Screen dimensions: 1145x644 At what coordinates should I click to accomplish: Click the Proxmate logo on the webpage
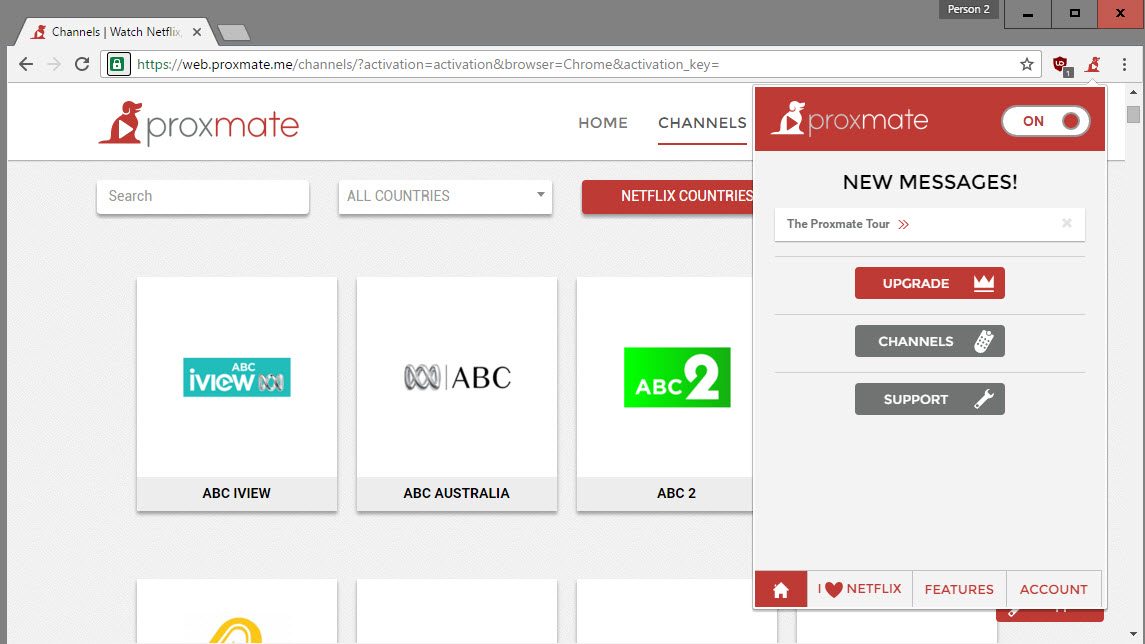pyautogui.click(x=199, y=123)
